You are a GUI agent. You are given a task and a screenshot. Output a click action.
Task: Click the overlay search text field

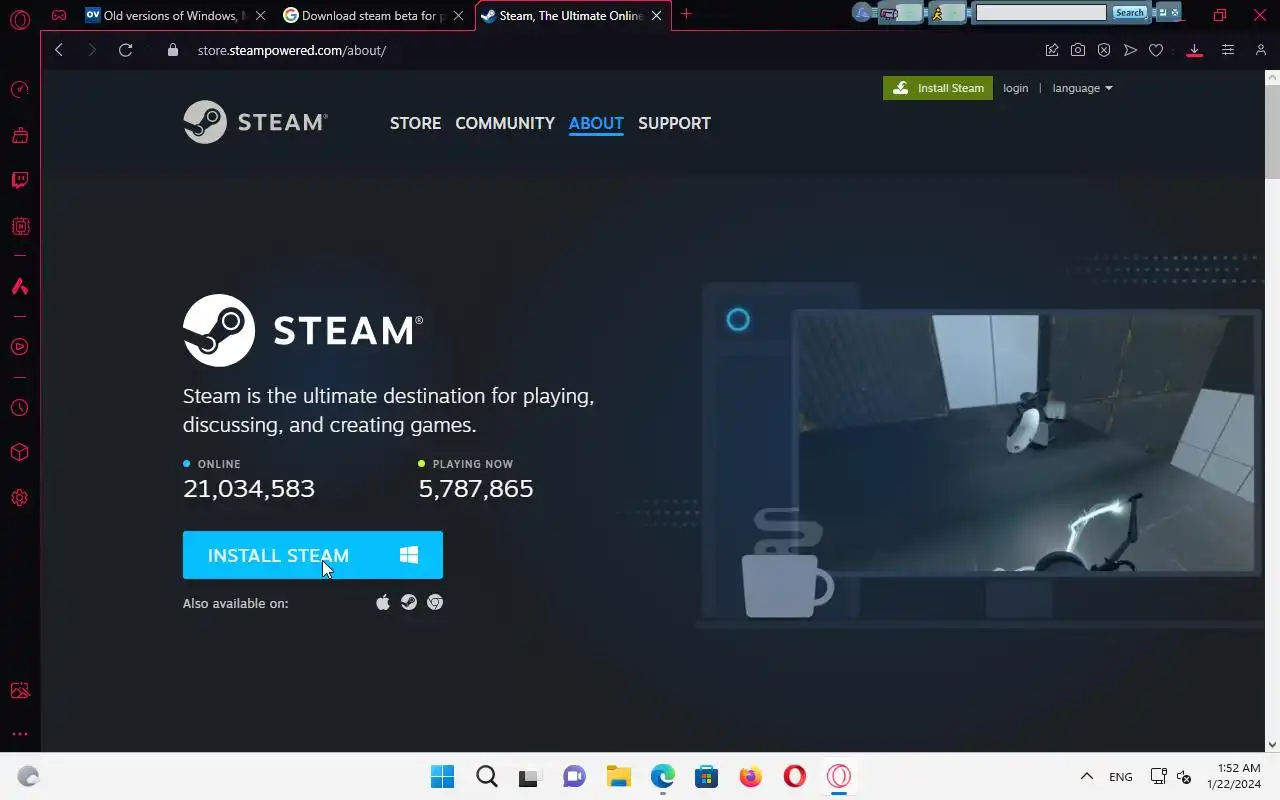pos(1041,12)
